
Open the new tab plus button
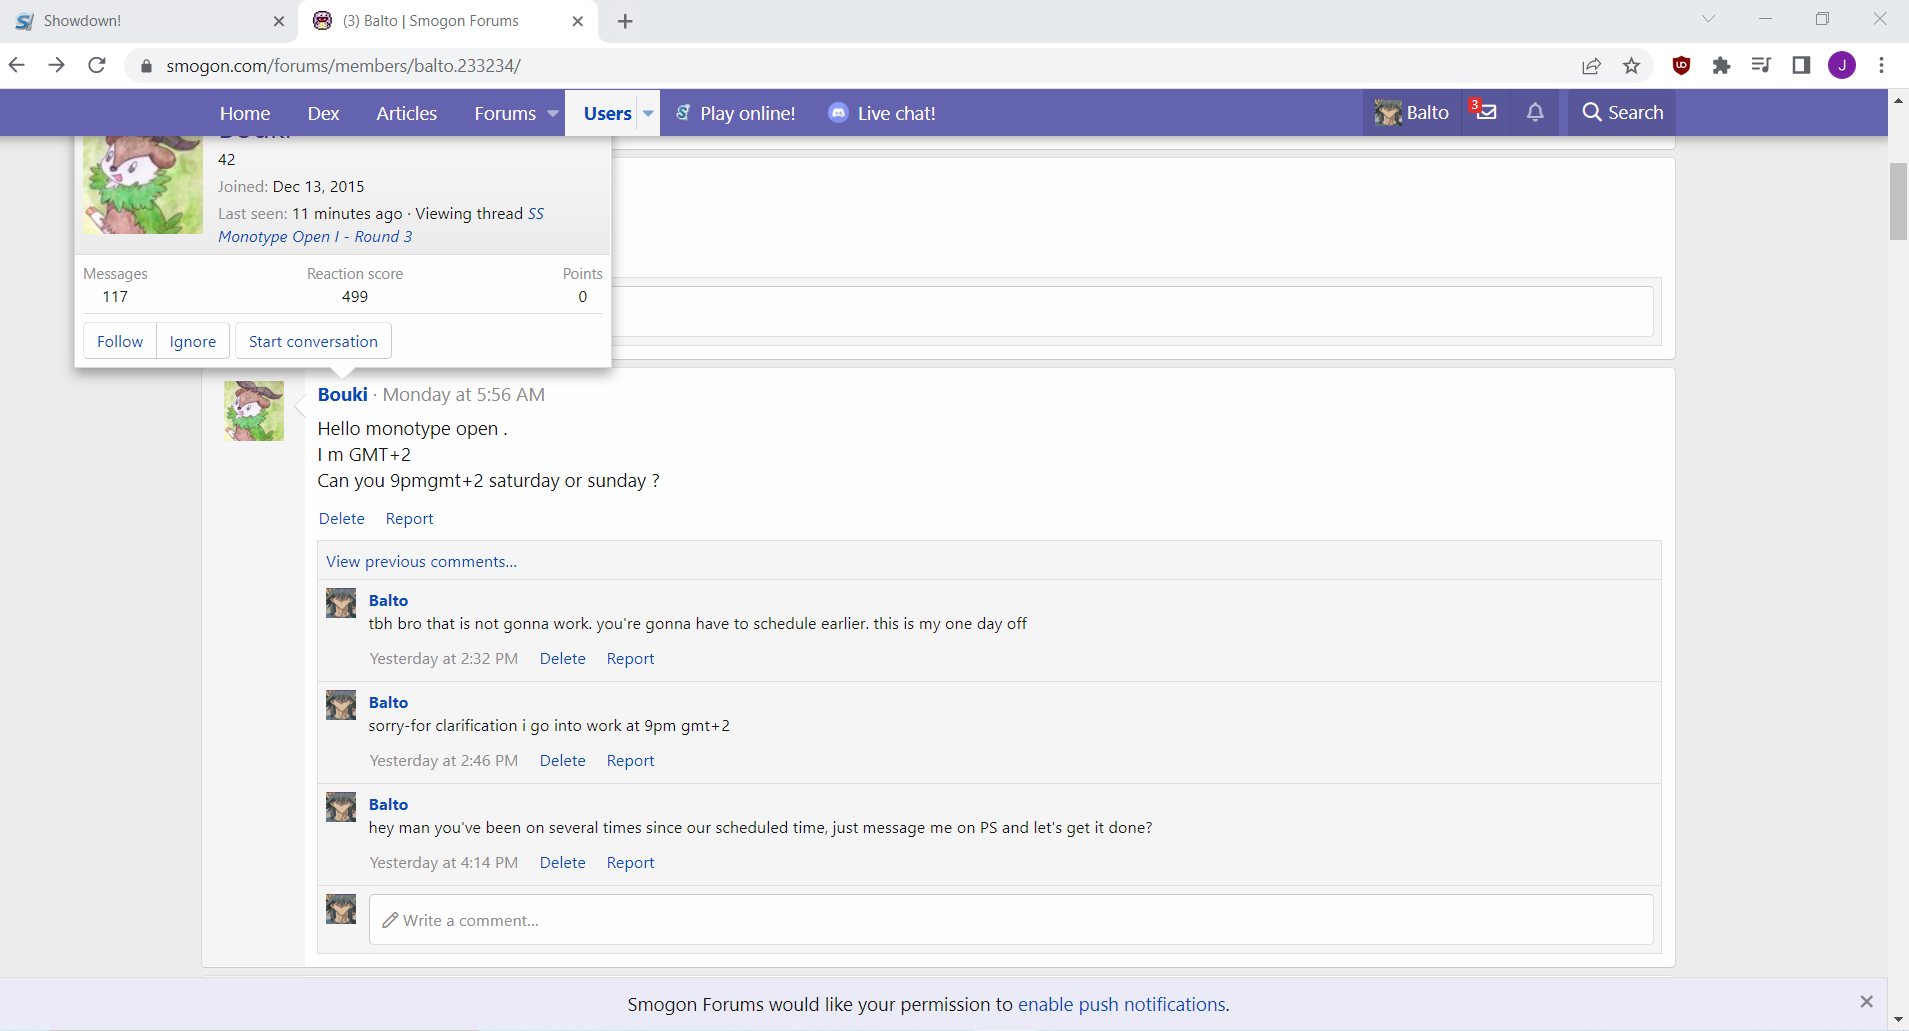coord(625,21)
